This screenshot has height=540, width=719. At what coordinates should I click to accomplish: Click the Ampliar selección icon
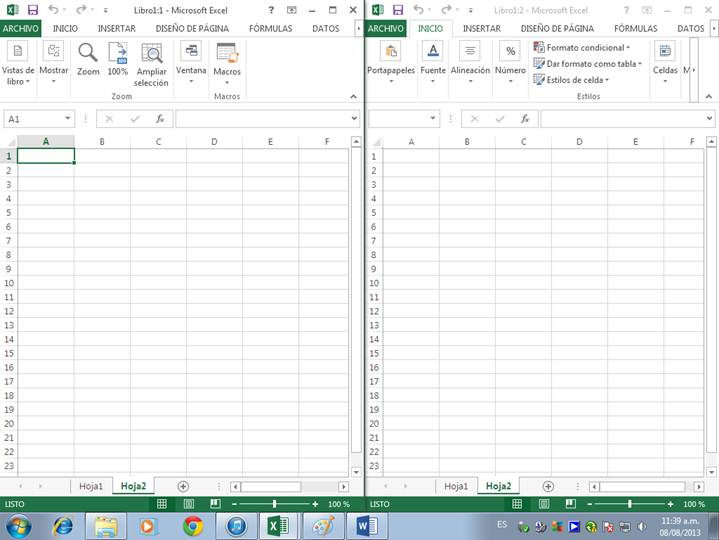[x=151, y=55]
